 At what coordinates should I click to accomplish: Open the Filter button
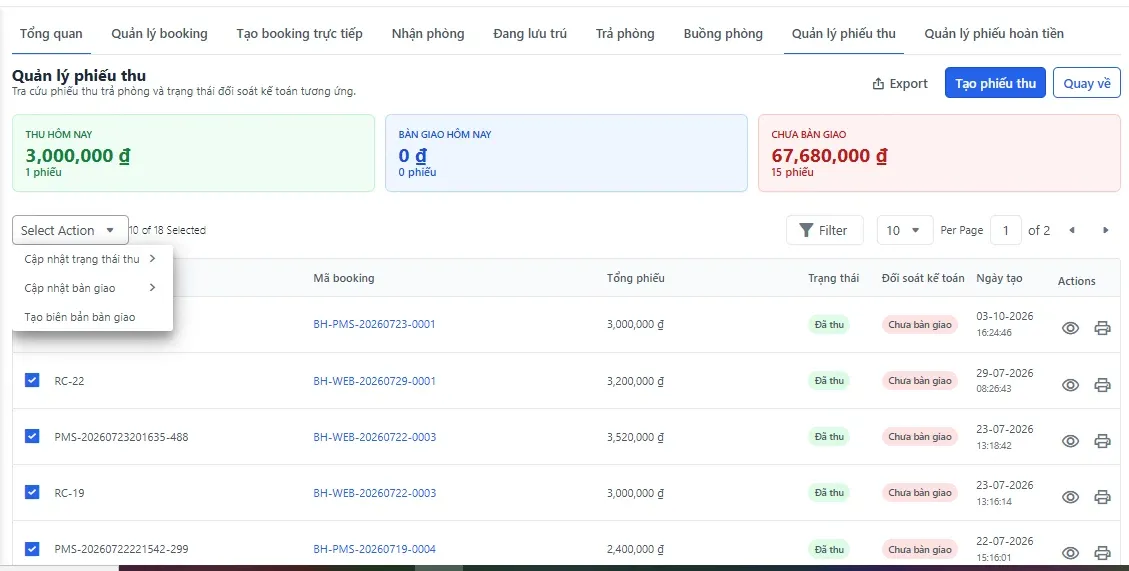pos(824,230)
